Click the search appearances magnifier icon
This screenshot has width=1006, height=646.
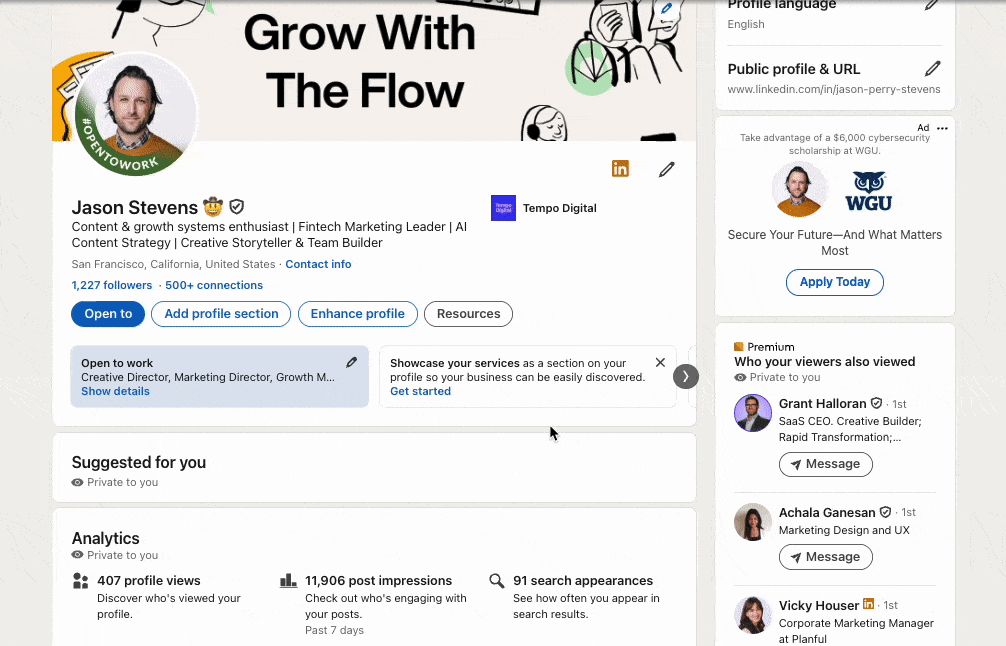click(497, 581)
